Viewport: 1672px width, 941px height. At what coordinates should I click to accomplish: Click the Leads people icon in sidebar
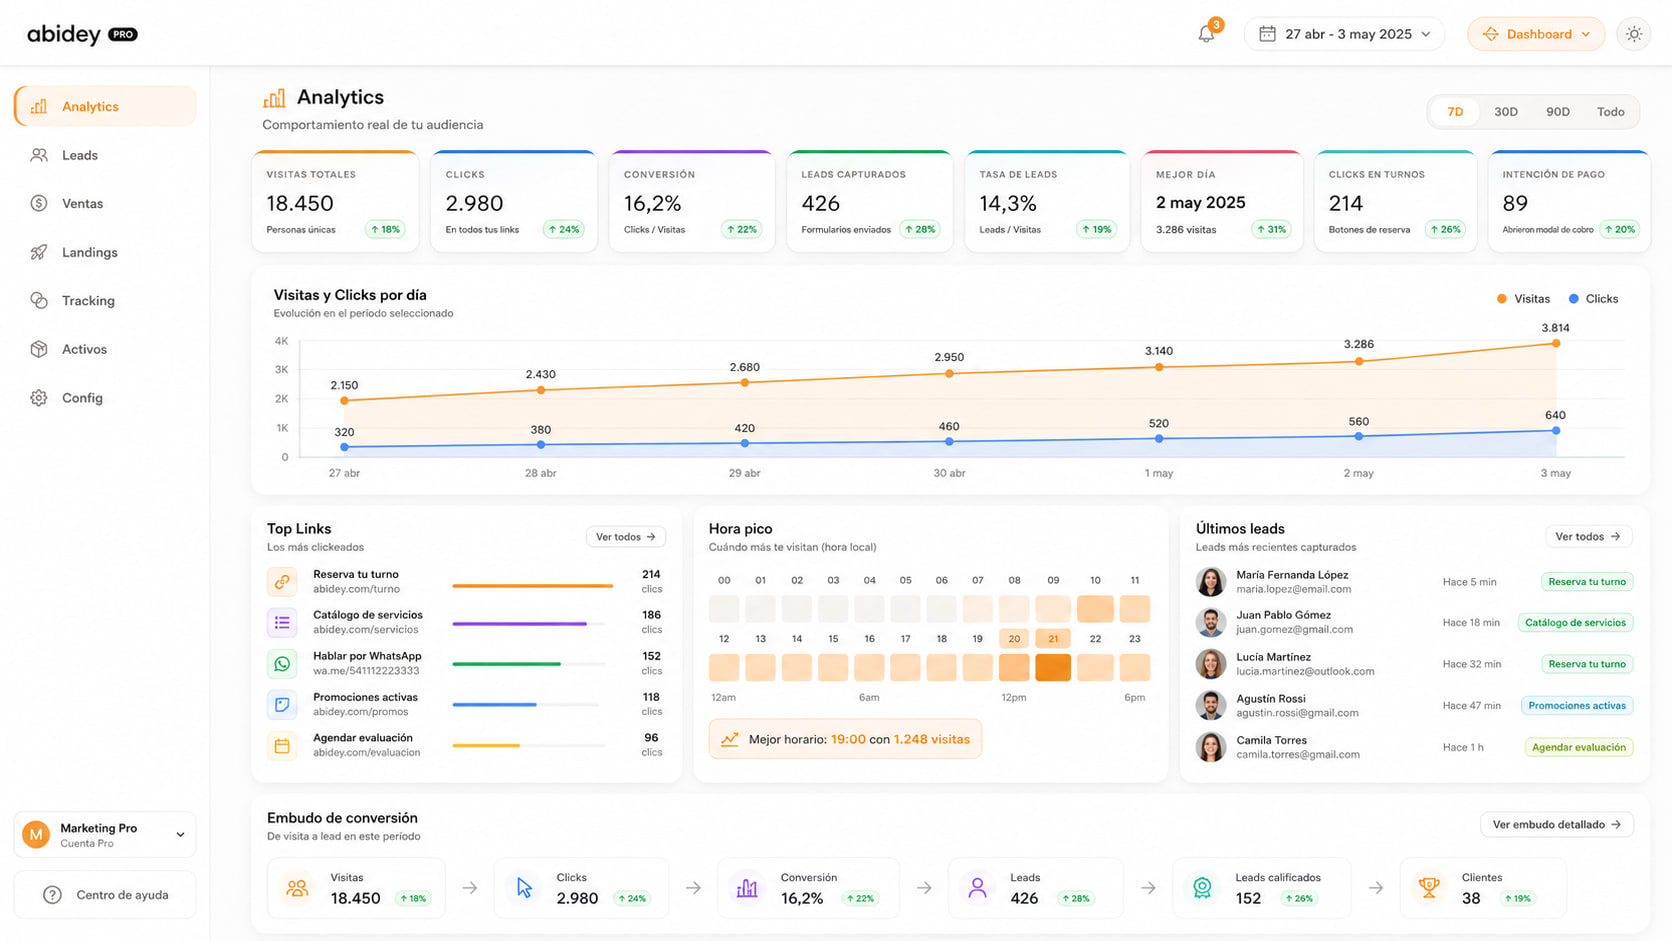39,155
